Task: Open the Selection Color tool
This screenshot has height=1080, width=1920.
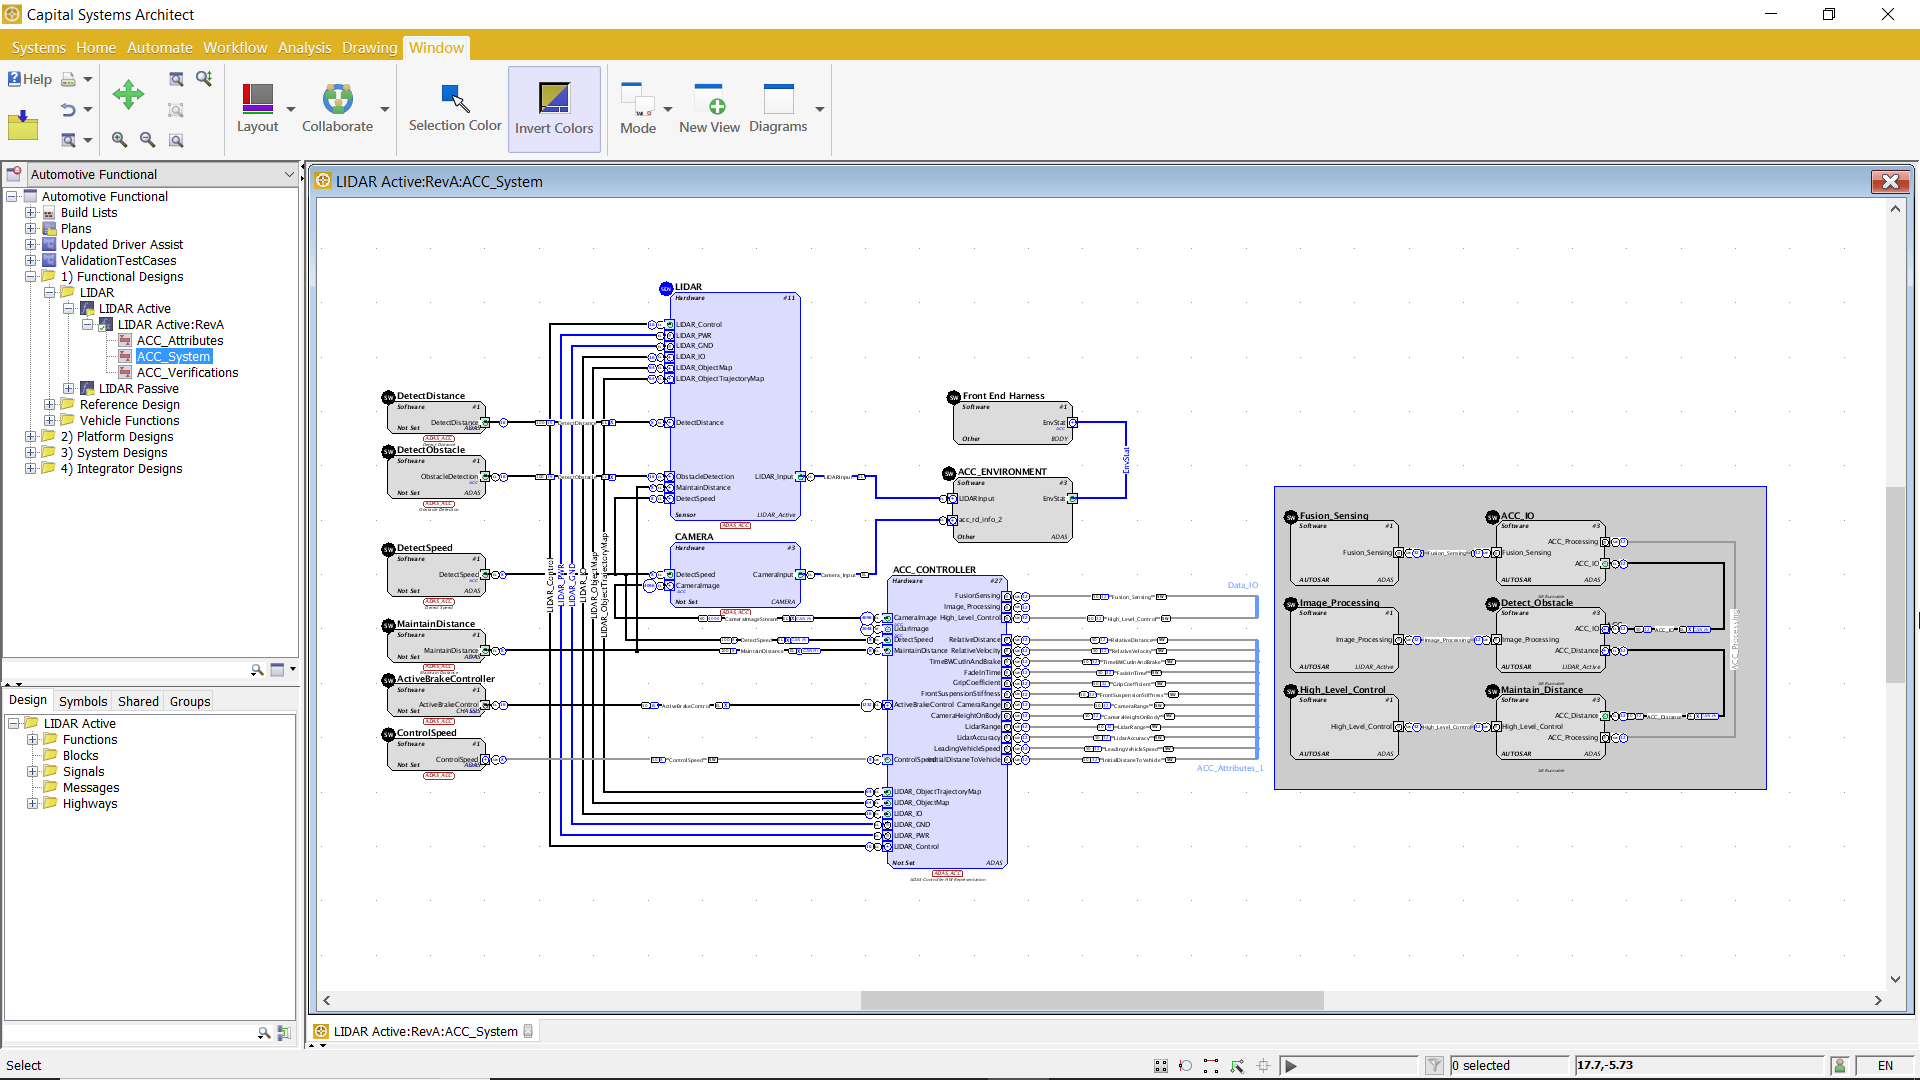Action: coord(453,108)
